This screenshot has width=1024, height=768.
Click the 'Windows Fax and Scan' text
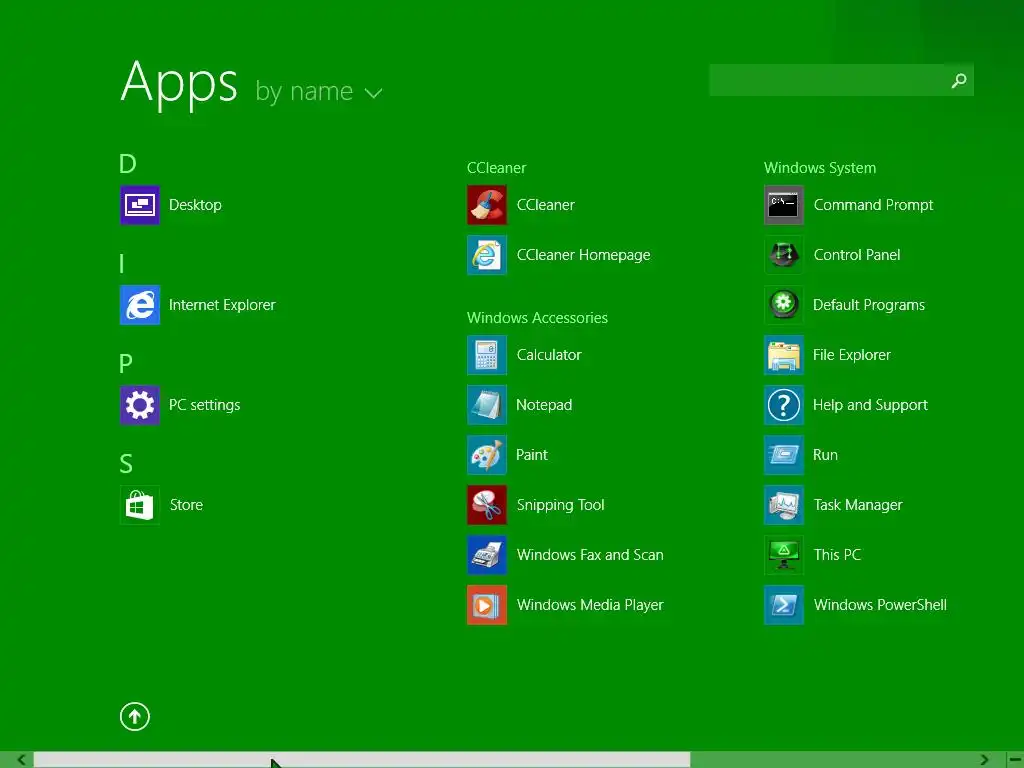[590, 554]
